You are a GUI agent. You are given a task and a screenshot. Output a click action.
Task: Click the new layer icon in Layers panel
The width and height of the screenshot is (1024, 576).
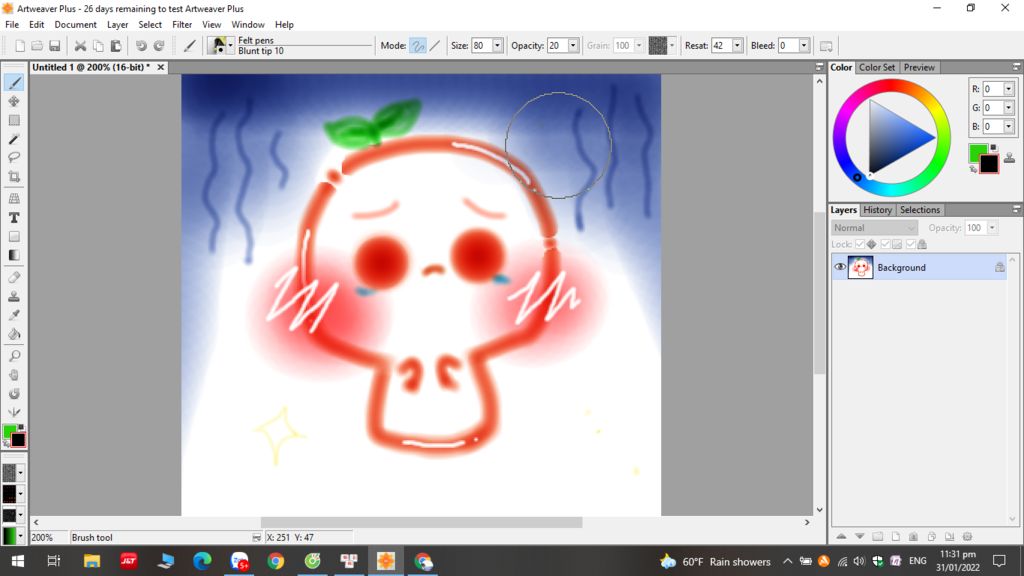pyautogui.click(x=895, y=536)
